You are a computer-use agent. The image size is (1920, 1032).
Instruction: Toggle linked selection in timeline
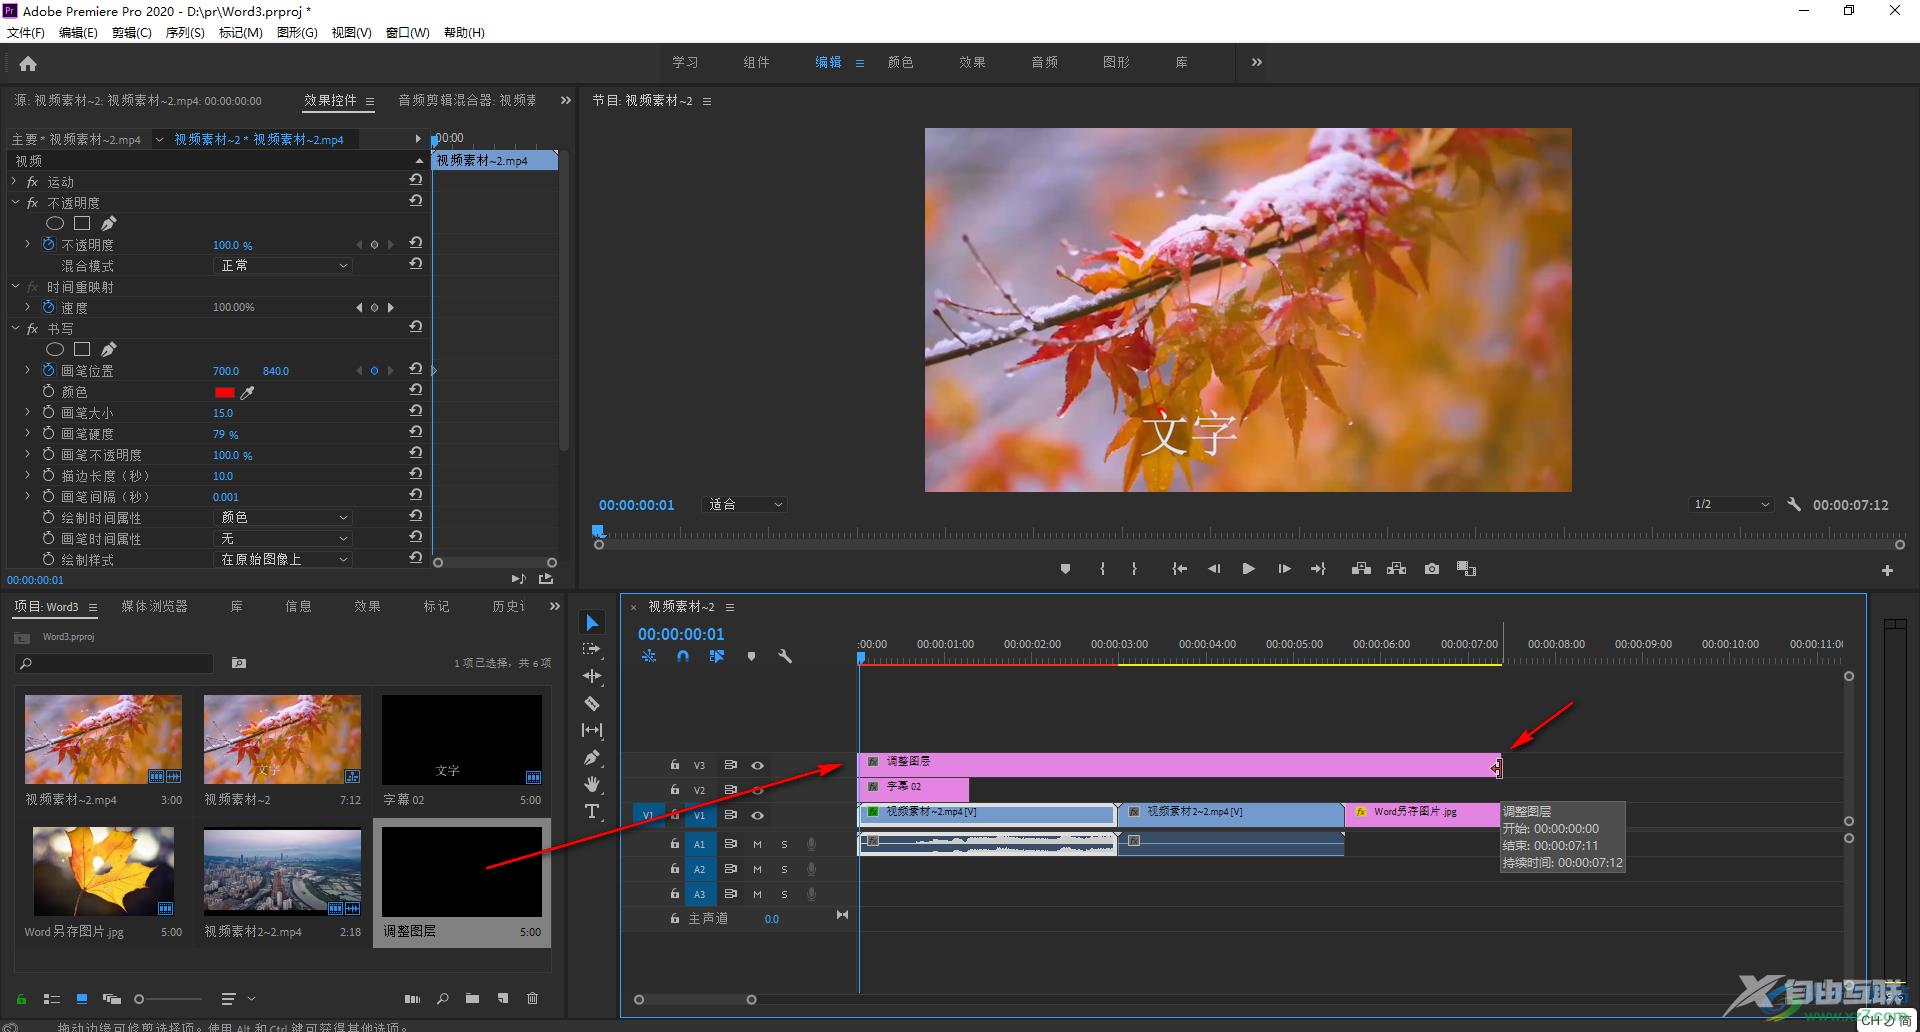click(717, 657)
